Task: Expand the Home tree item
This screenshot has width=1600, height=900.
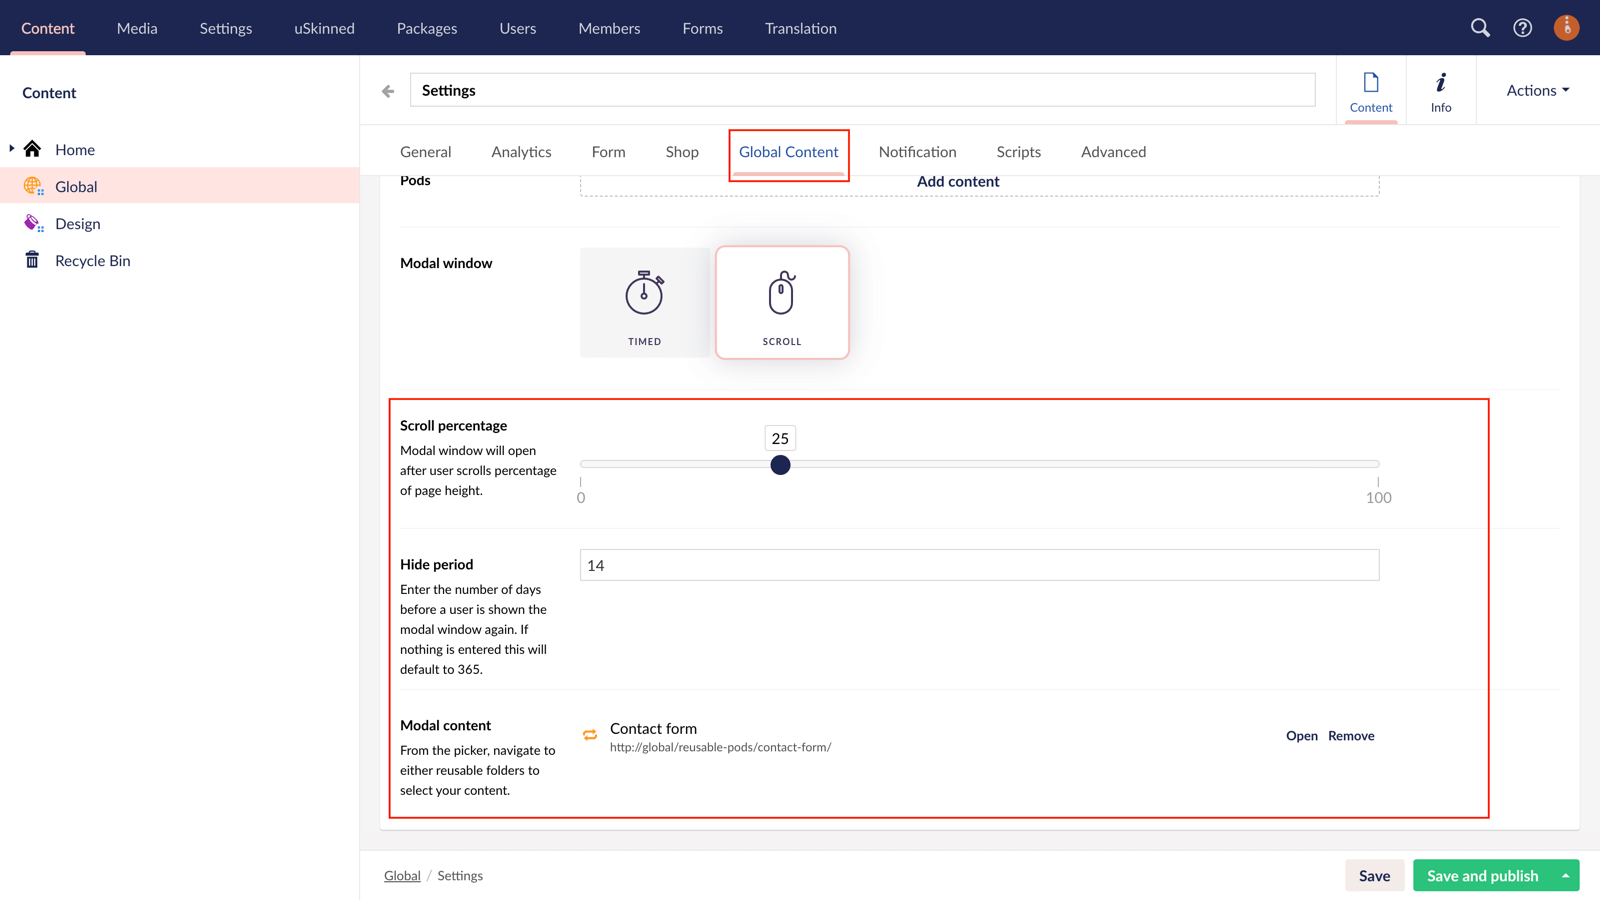Action: [x=12, y=149]
